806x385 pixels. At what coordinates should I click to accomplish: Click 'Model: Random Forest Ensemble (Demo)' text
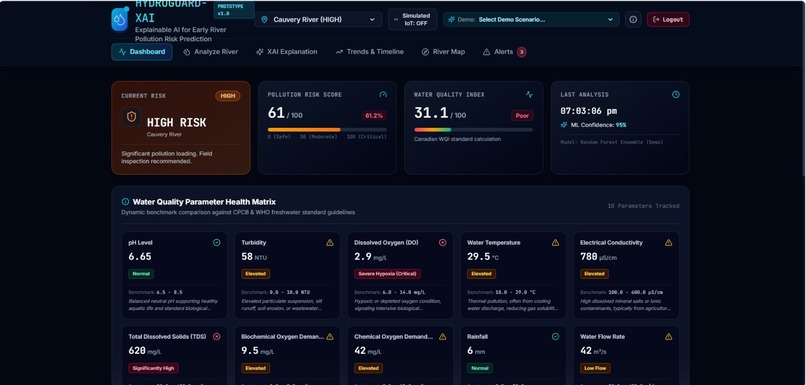point(612,142)
